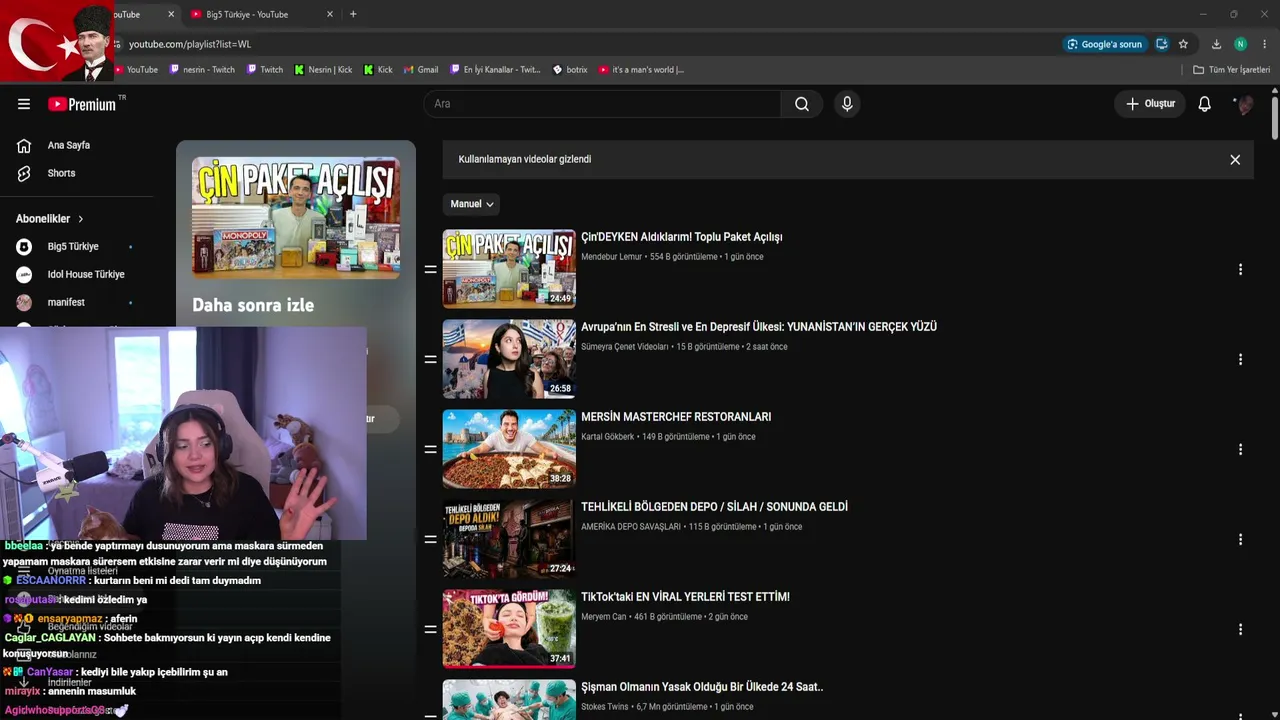Open options for MERSİN MASTERCHEF RESTORANLARI video

pyautogui.click(x=1240, y=449)
